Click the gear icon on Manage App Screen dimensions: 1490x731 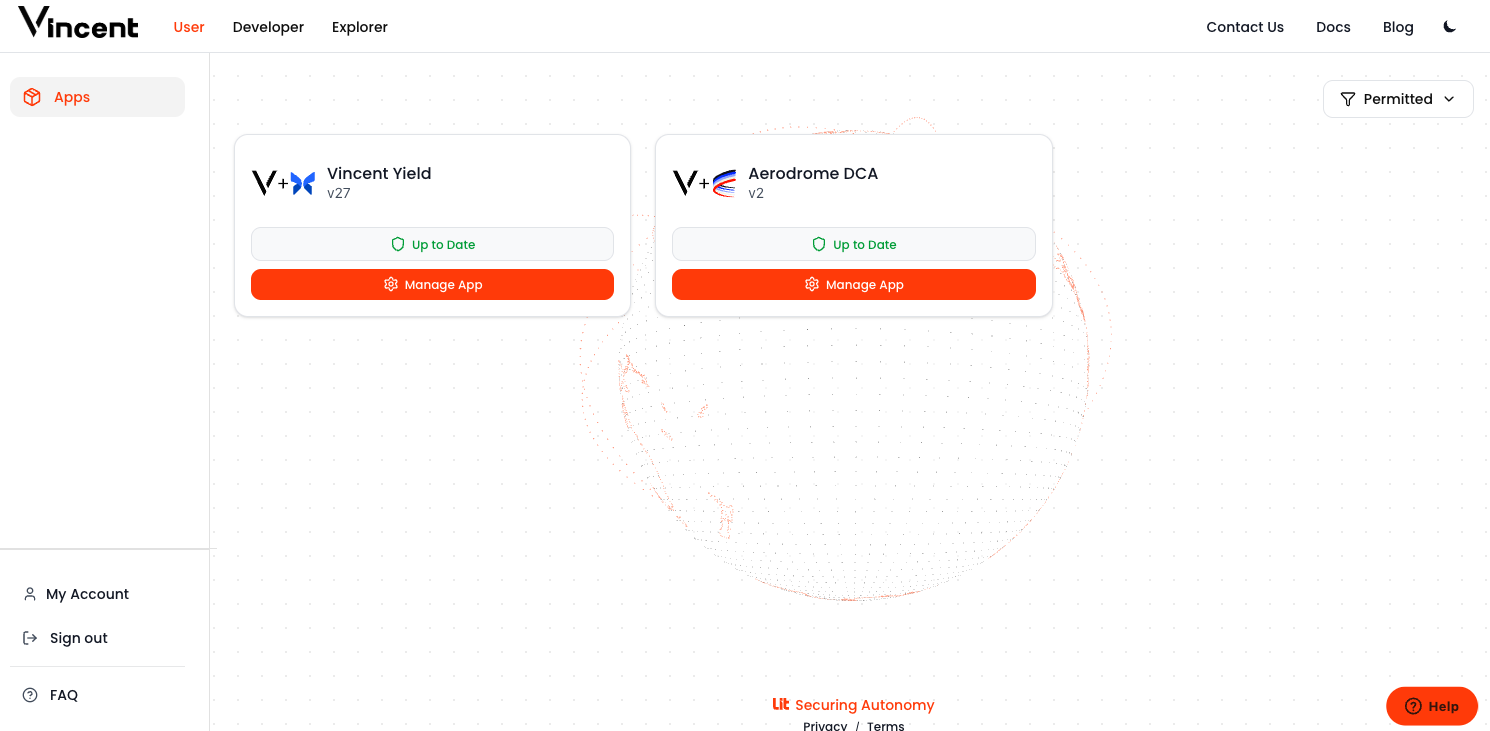point(390,284)
